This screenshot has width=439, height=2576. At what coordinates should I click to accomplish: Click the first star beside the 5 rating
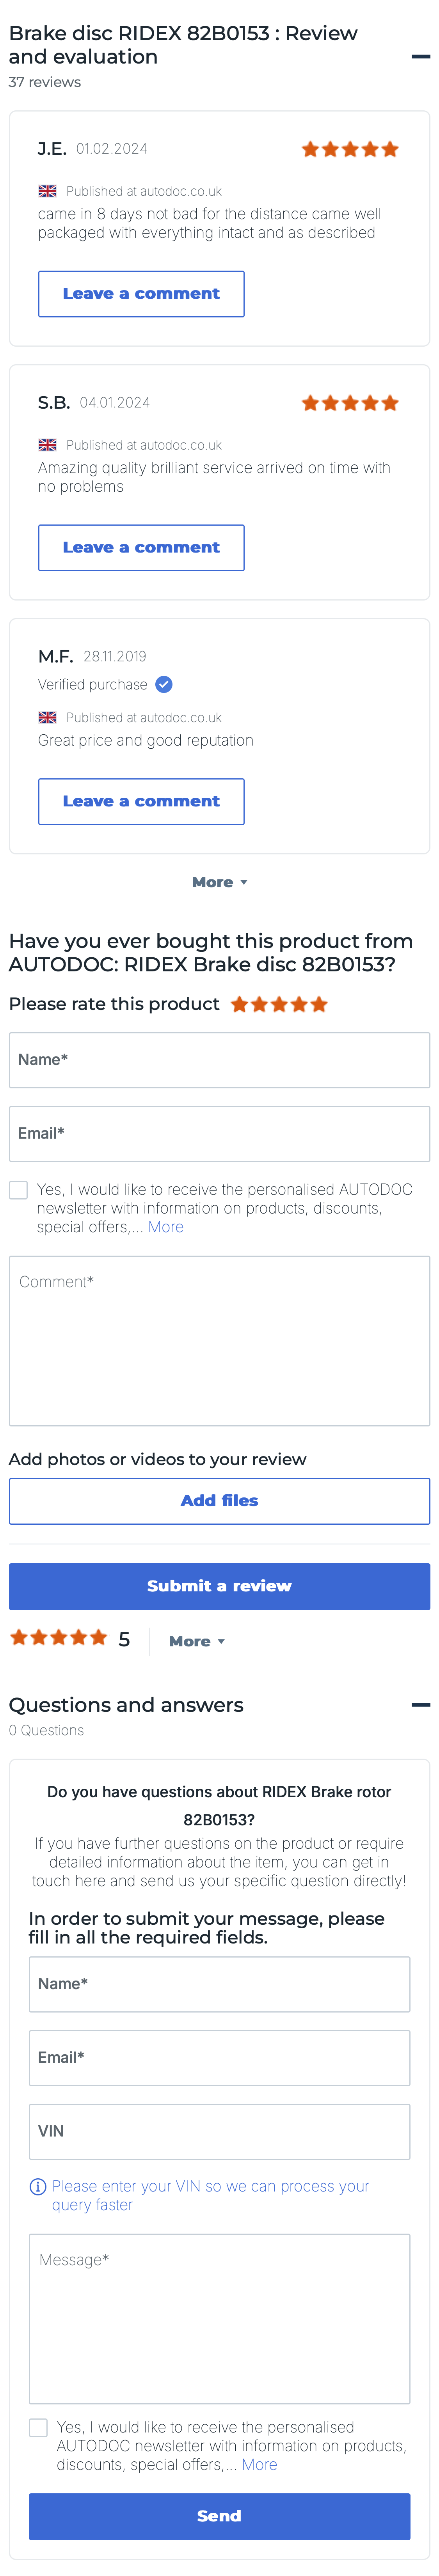tap(19, 1638)
